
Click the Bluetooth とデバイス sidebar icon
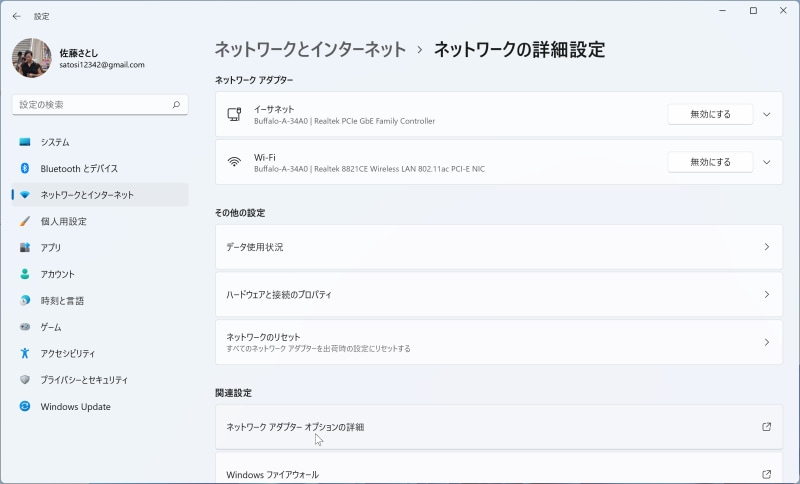click(x=25, y=169)
